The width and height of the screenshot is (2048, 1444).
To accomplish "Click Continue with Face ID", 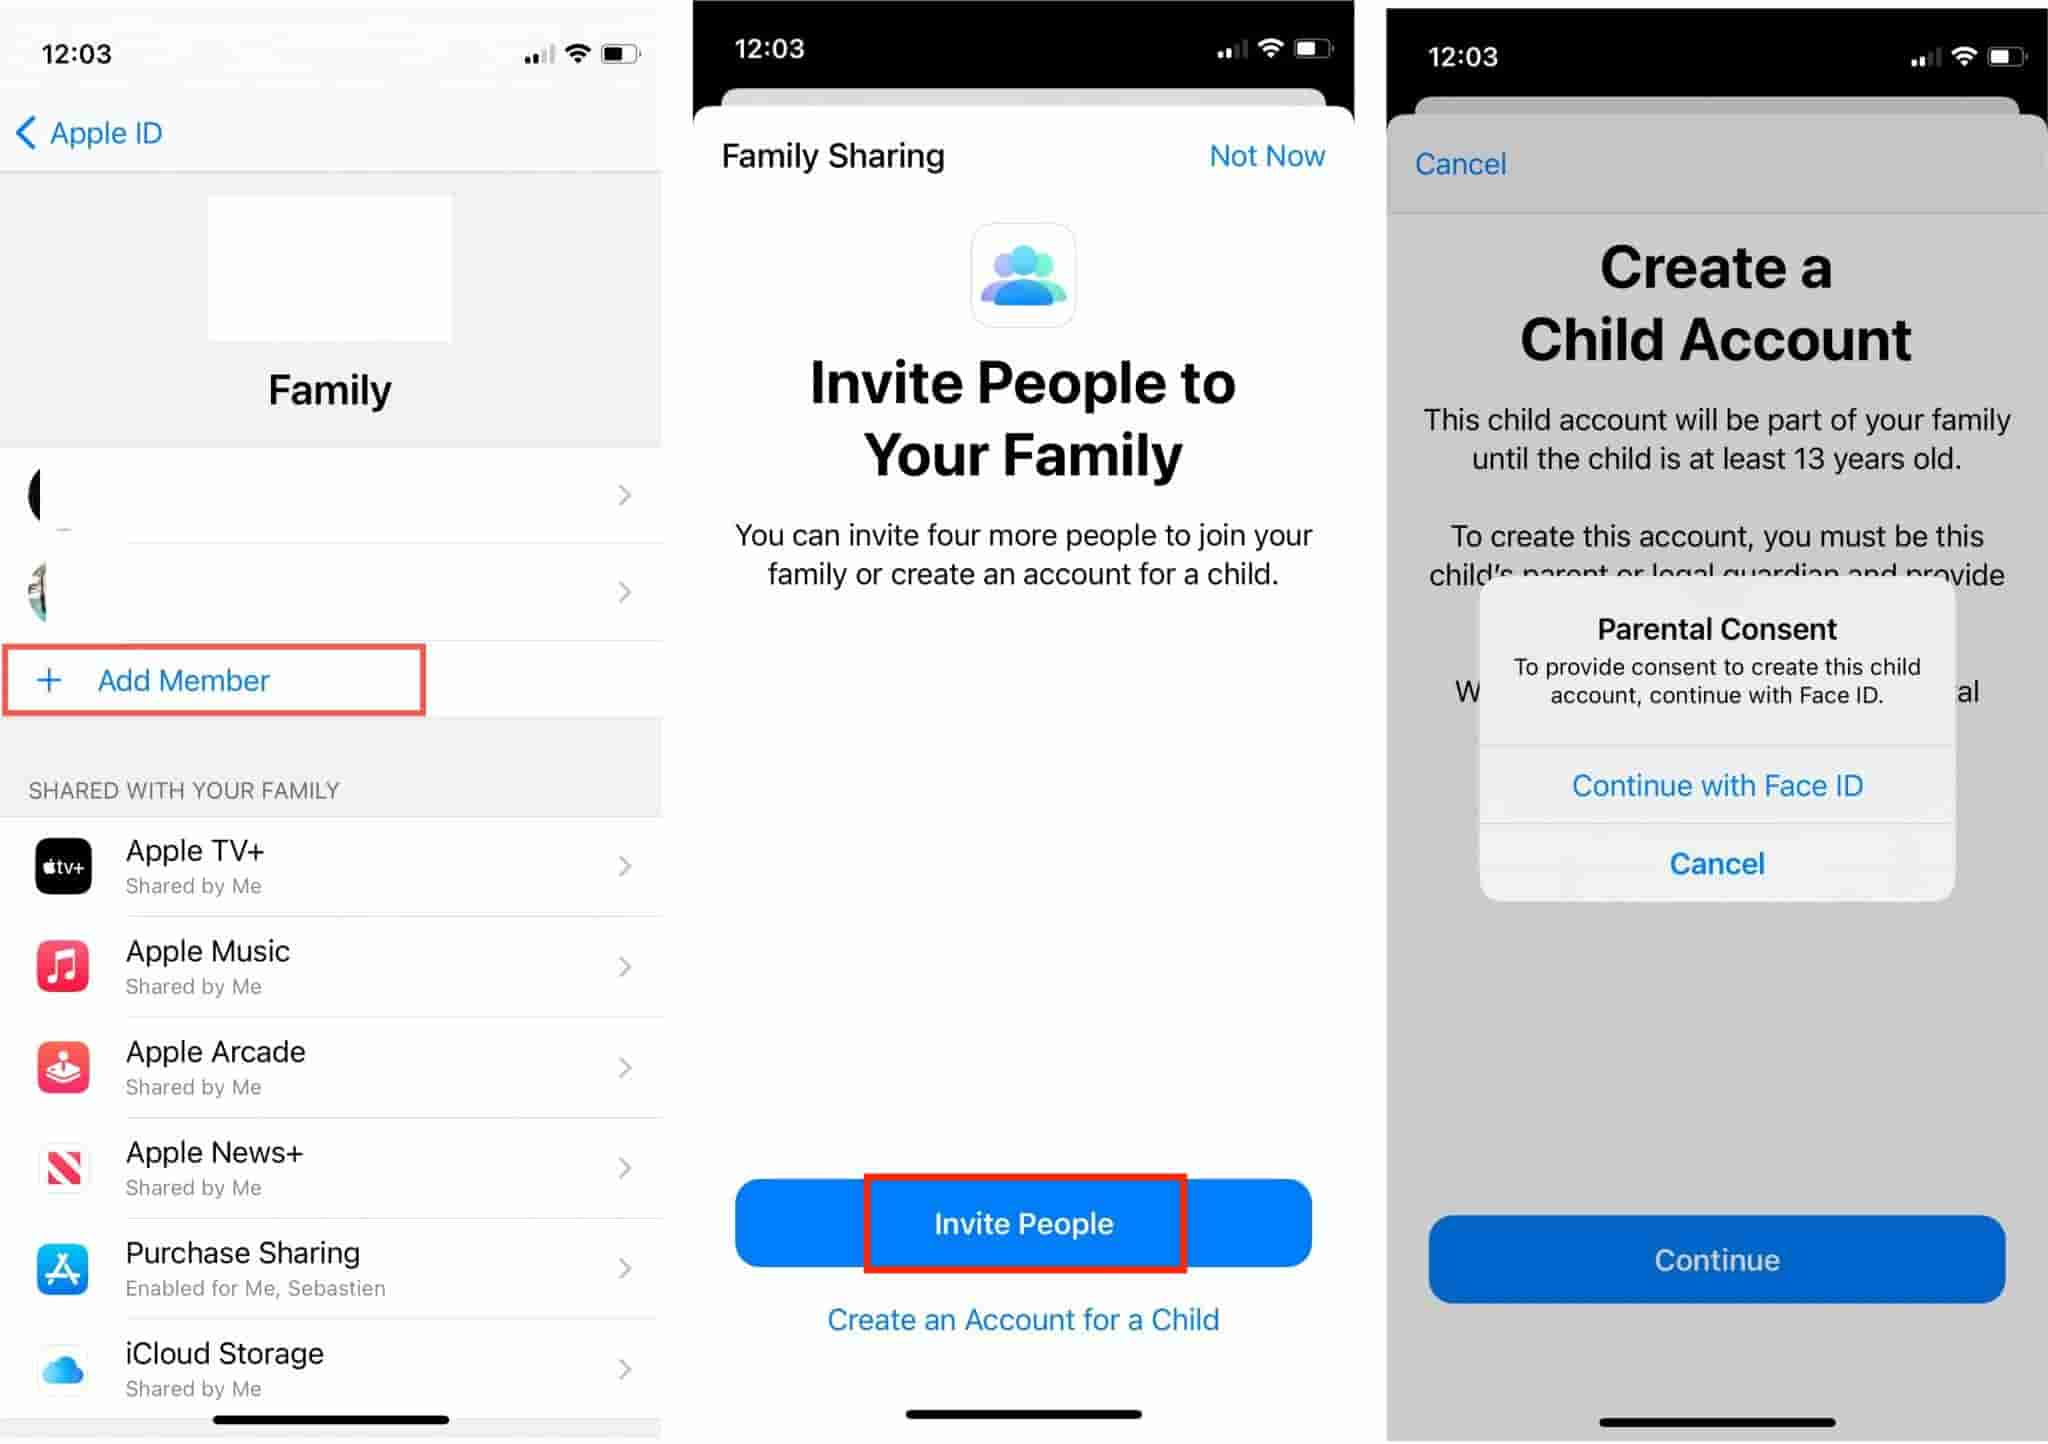I will click(x=1717, y=785).
